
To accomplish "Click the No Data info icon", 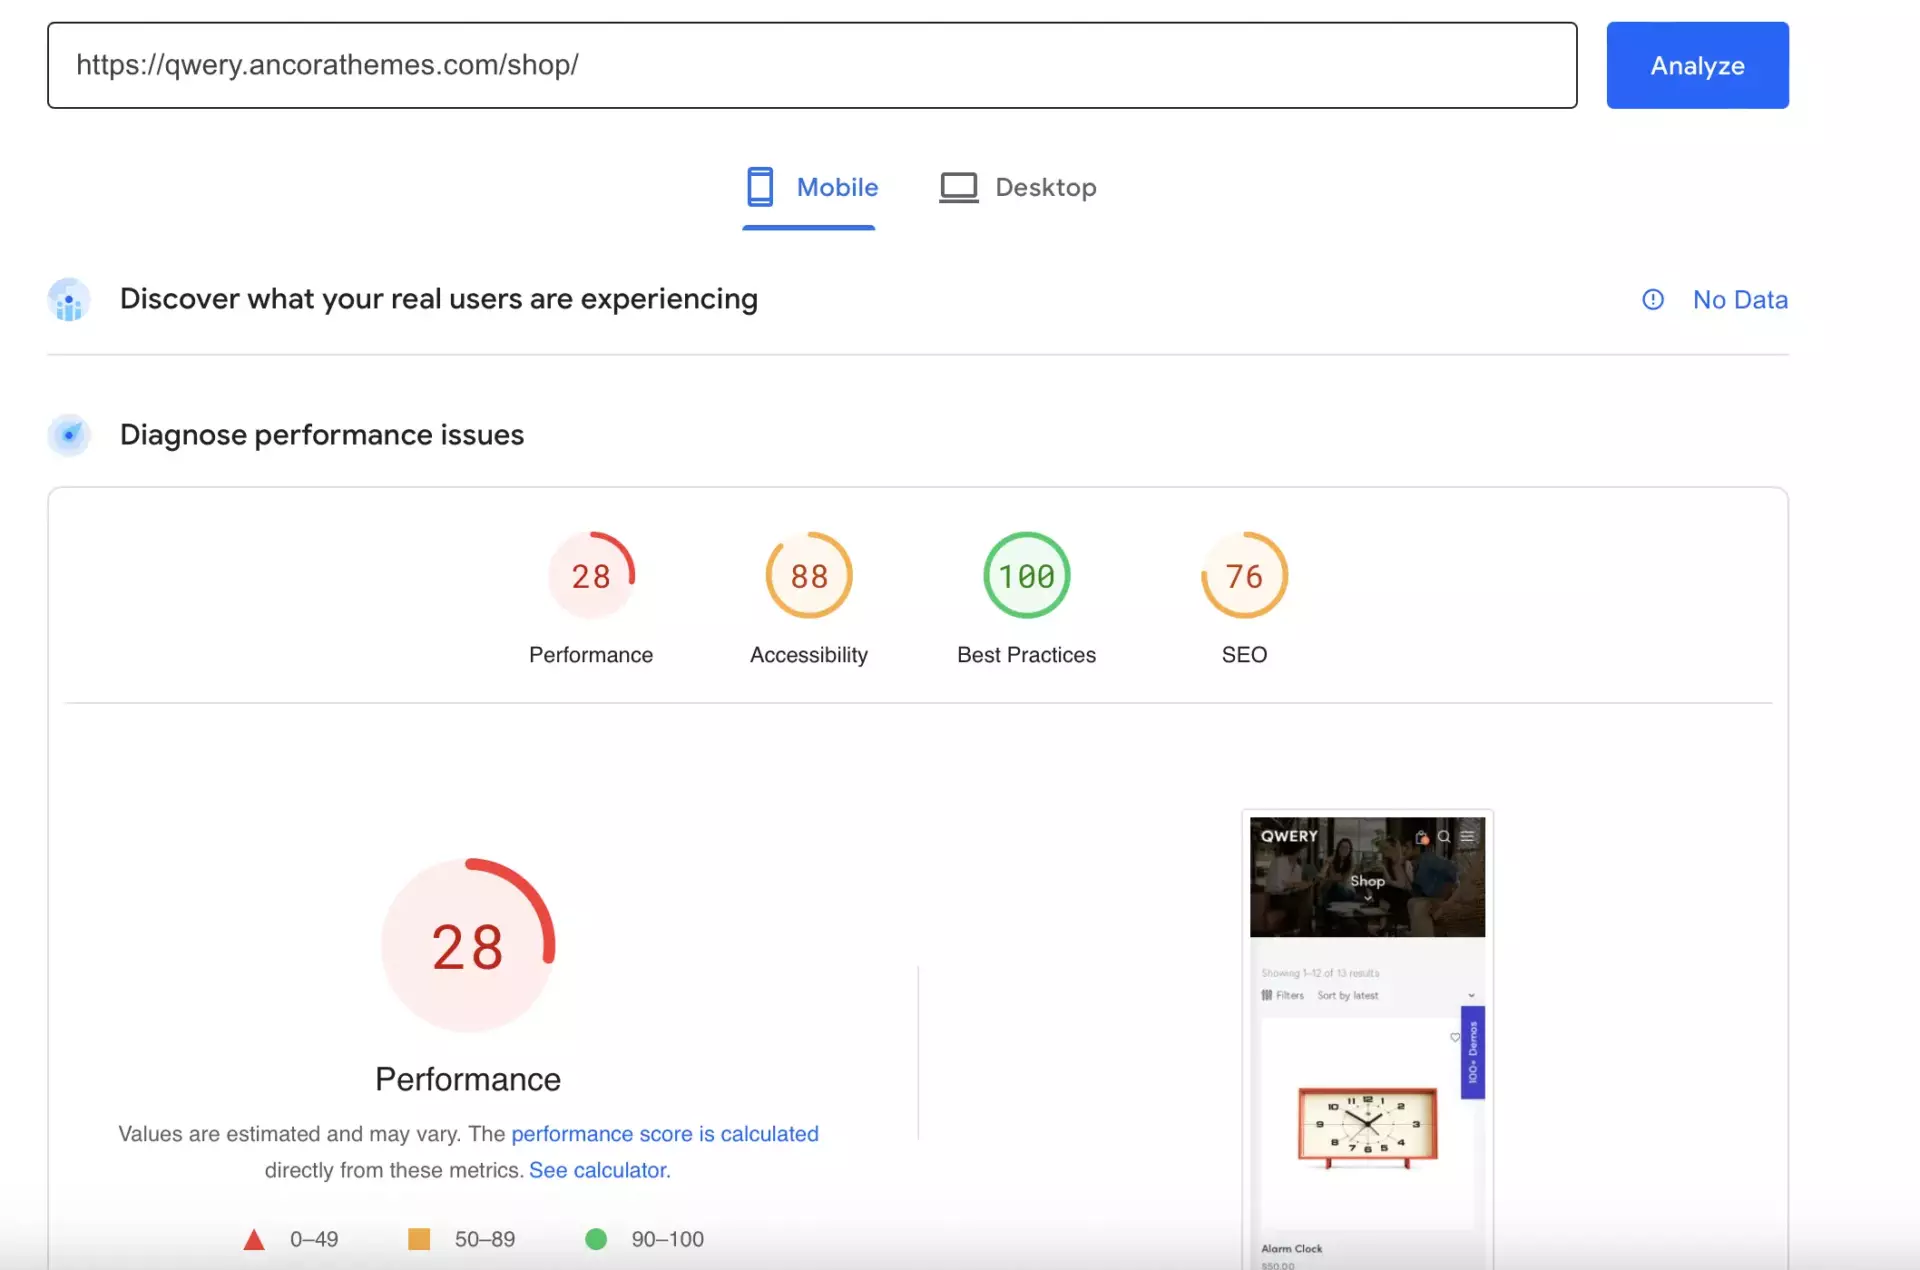I will coord(1653,299).
